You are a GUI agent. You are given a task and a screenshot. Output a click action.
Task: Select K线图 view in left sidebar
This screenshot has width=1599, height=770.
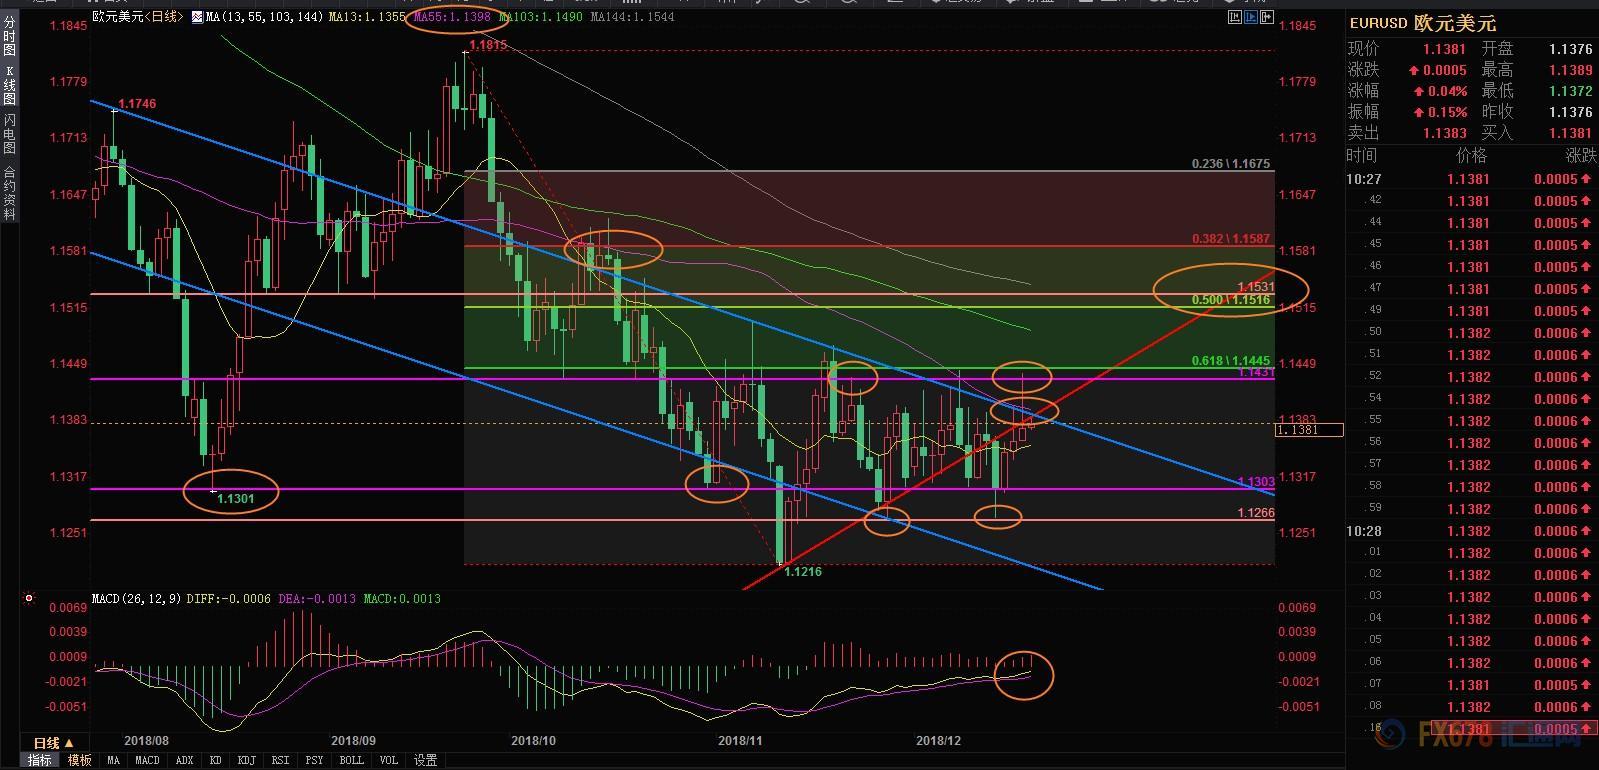click(10, 86)
